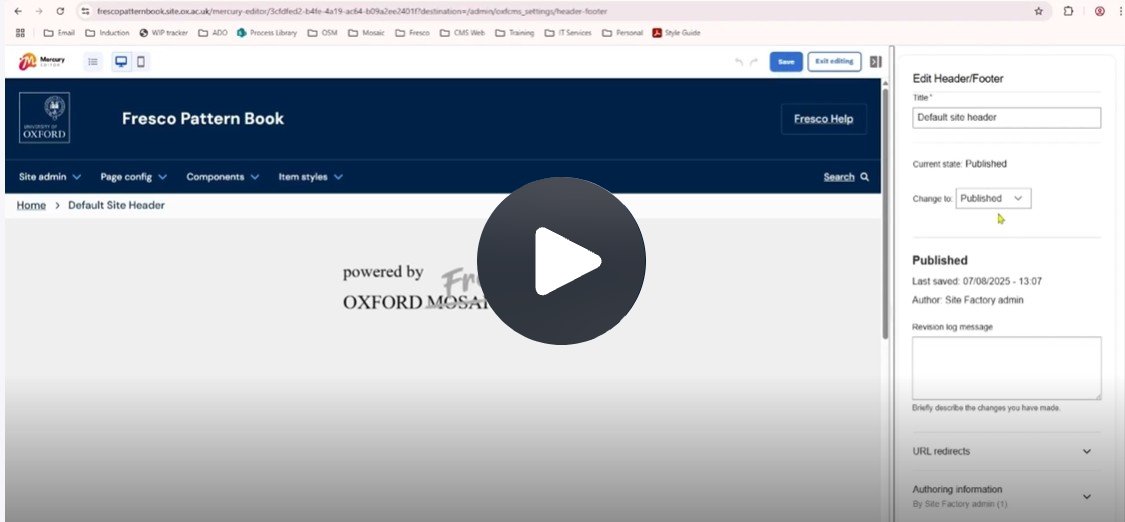Click the Save button

click(x=786, y=62)
